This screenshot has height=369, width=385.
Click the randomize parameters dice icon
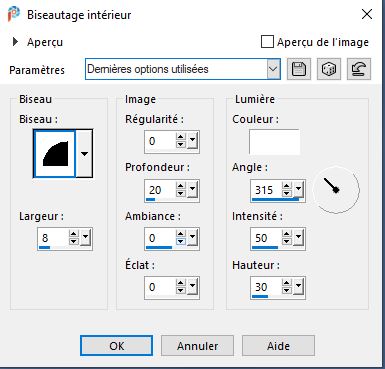(329, 69)
